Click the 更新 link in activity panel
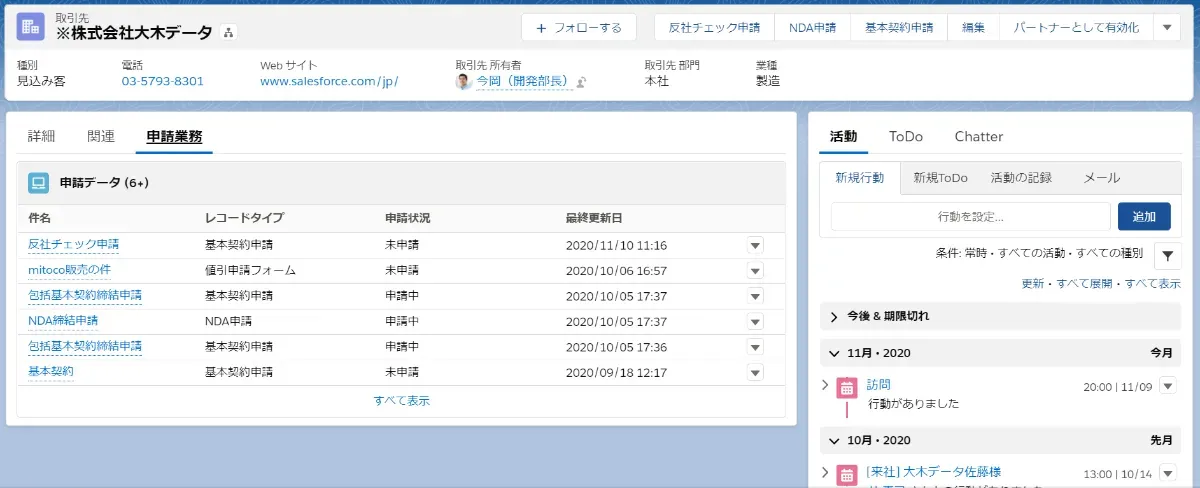The width and height of the screenshot is (1200, 488). tap(1033, 284)
